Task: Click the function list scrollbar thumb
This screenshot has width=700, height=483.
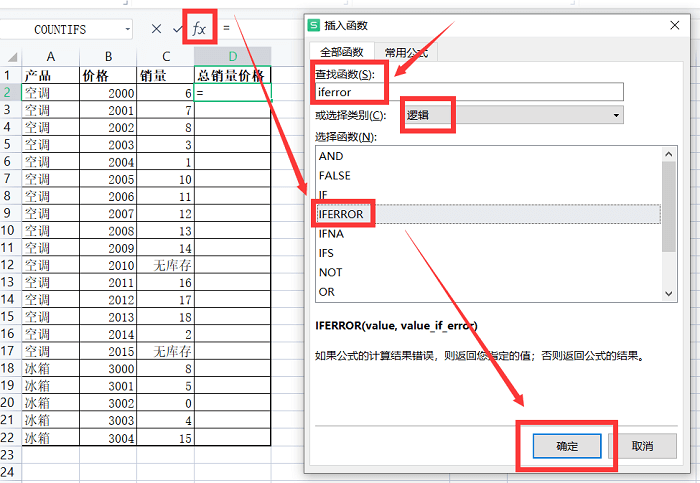Action: tap(669, 206)
